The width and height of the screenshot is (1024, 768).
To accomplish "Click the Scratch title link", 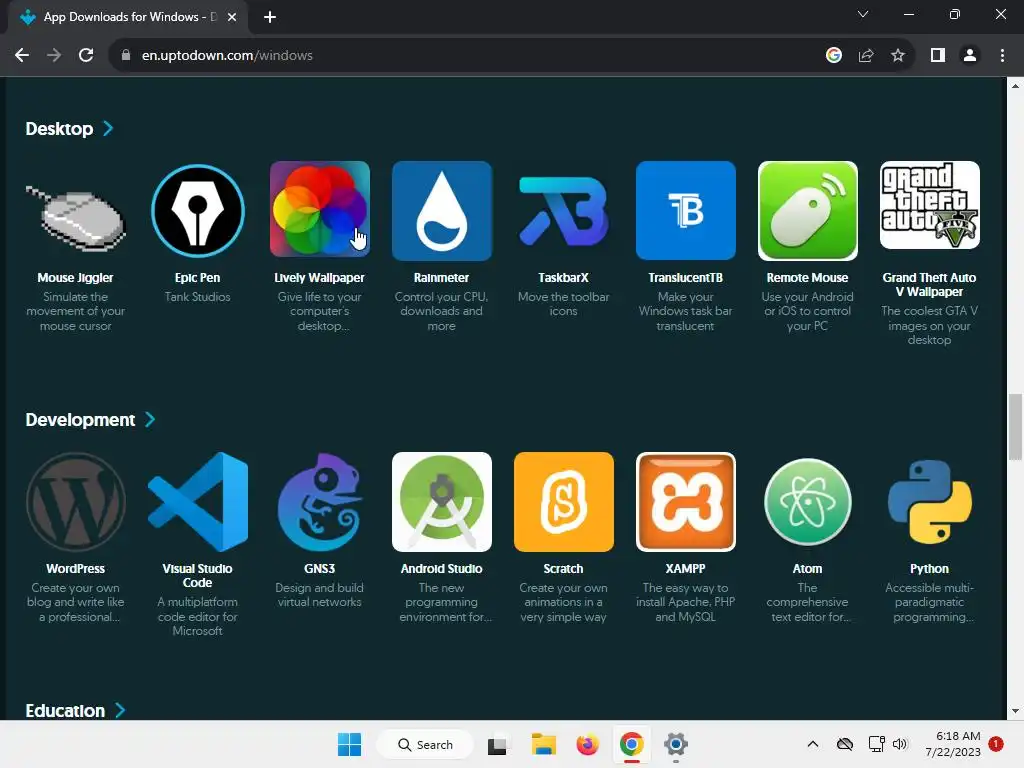I will coord(563,569).
